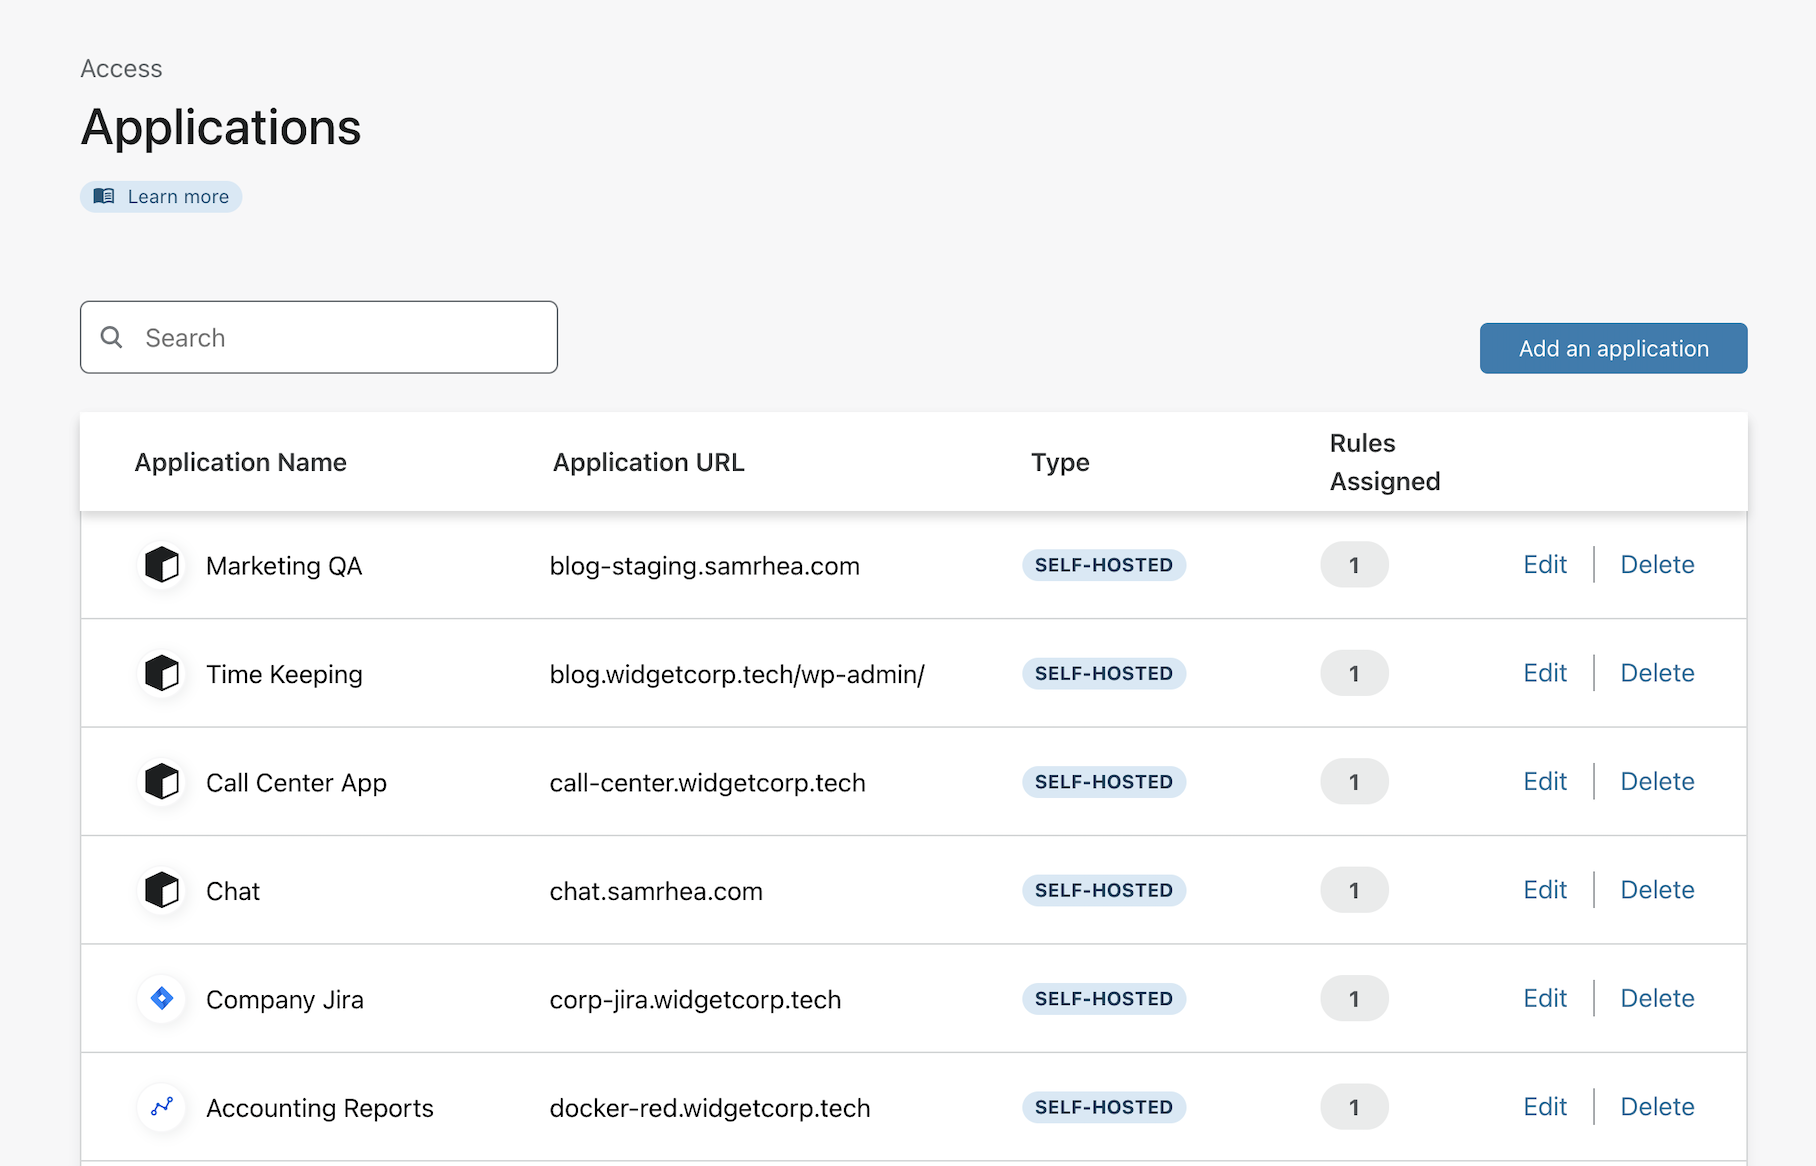Edit the Marketing QA application
The width and height of the screenshot is (1816, 1166).
[x=1545, y=564]
